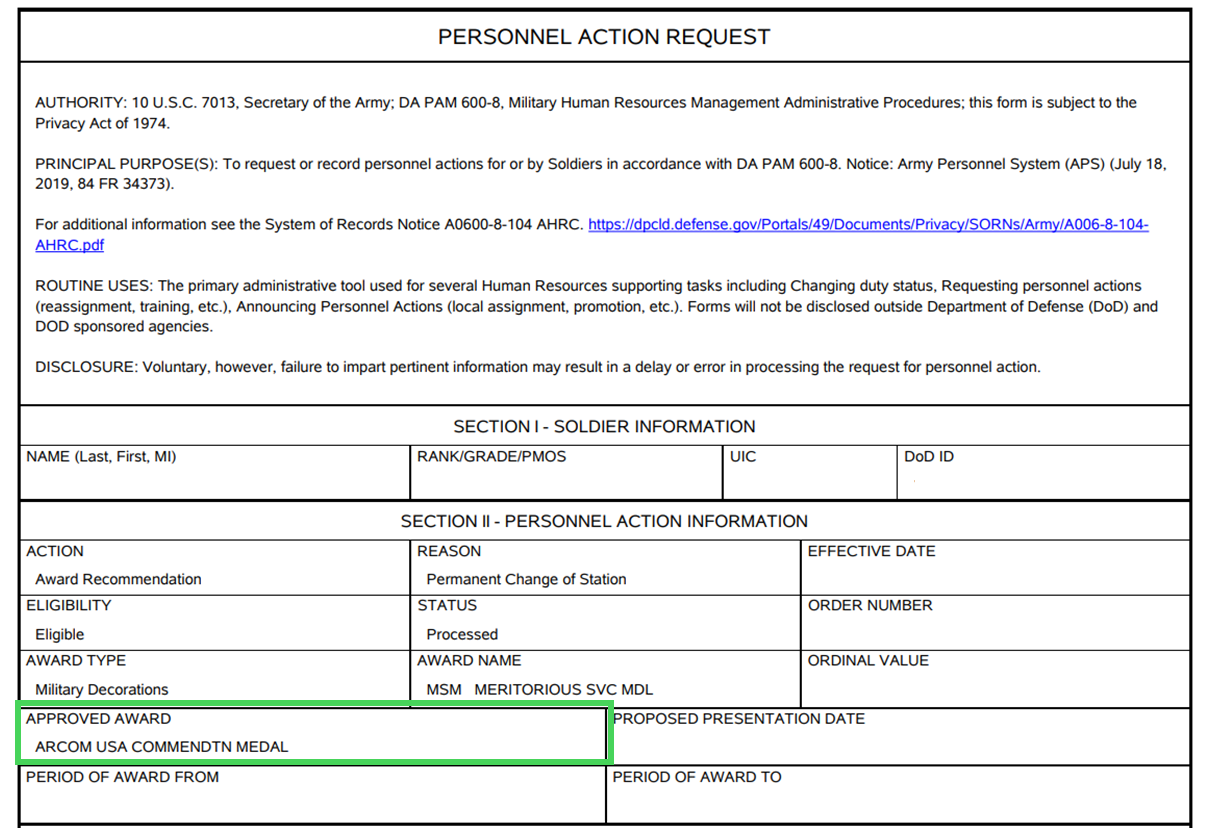1207x828 pixels.
Task: Select the AWARD NAME field showing MSM
Action: pos(605,678)
